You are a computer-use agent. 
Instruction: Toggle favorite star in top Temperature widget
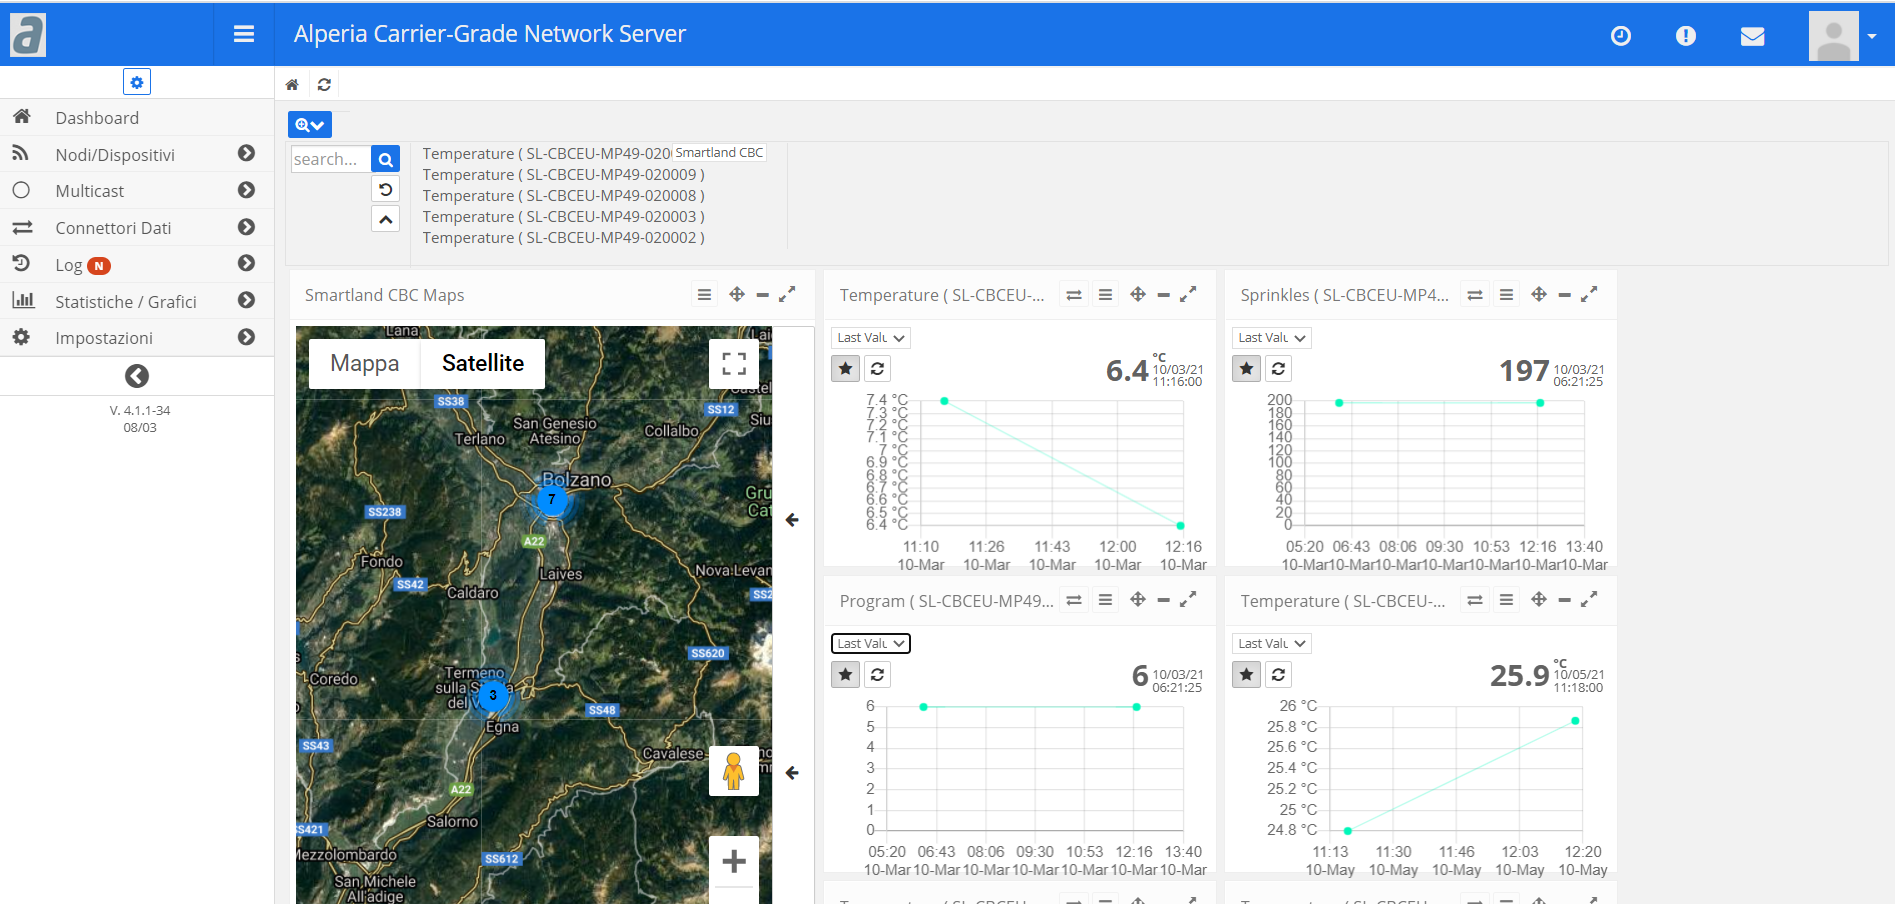pyautogui.click(x=846, y=368)
